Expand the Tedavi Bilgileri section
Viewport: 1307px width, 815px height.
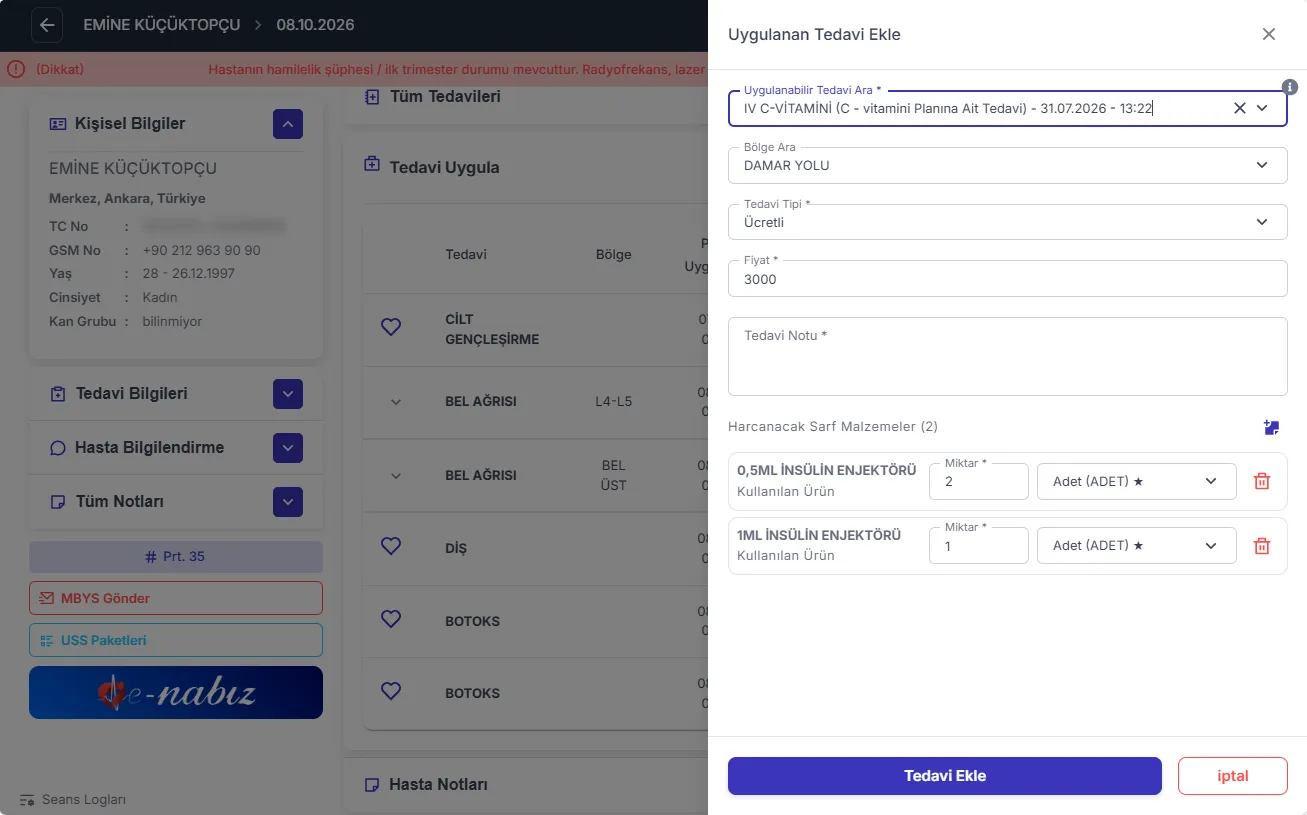(288, 394)
